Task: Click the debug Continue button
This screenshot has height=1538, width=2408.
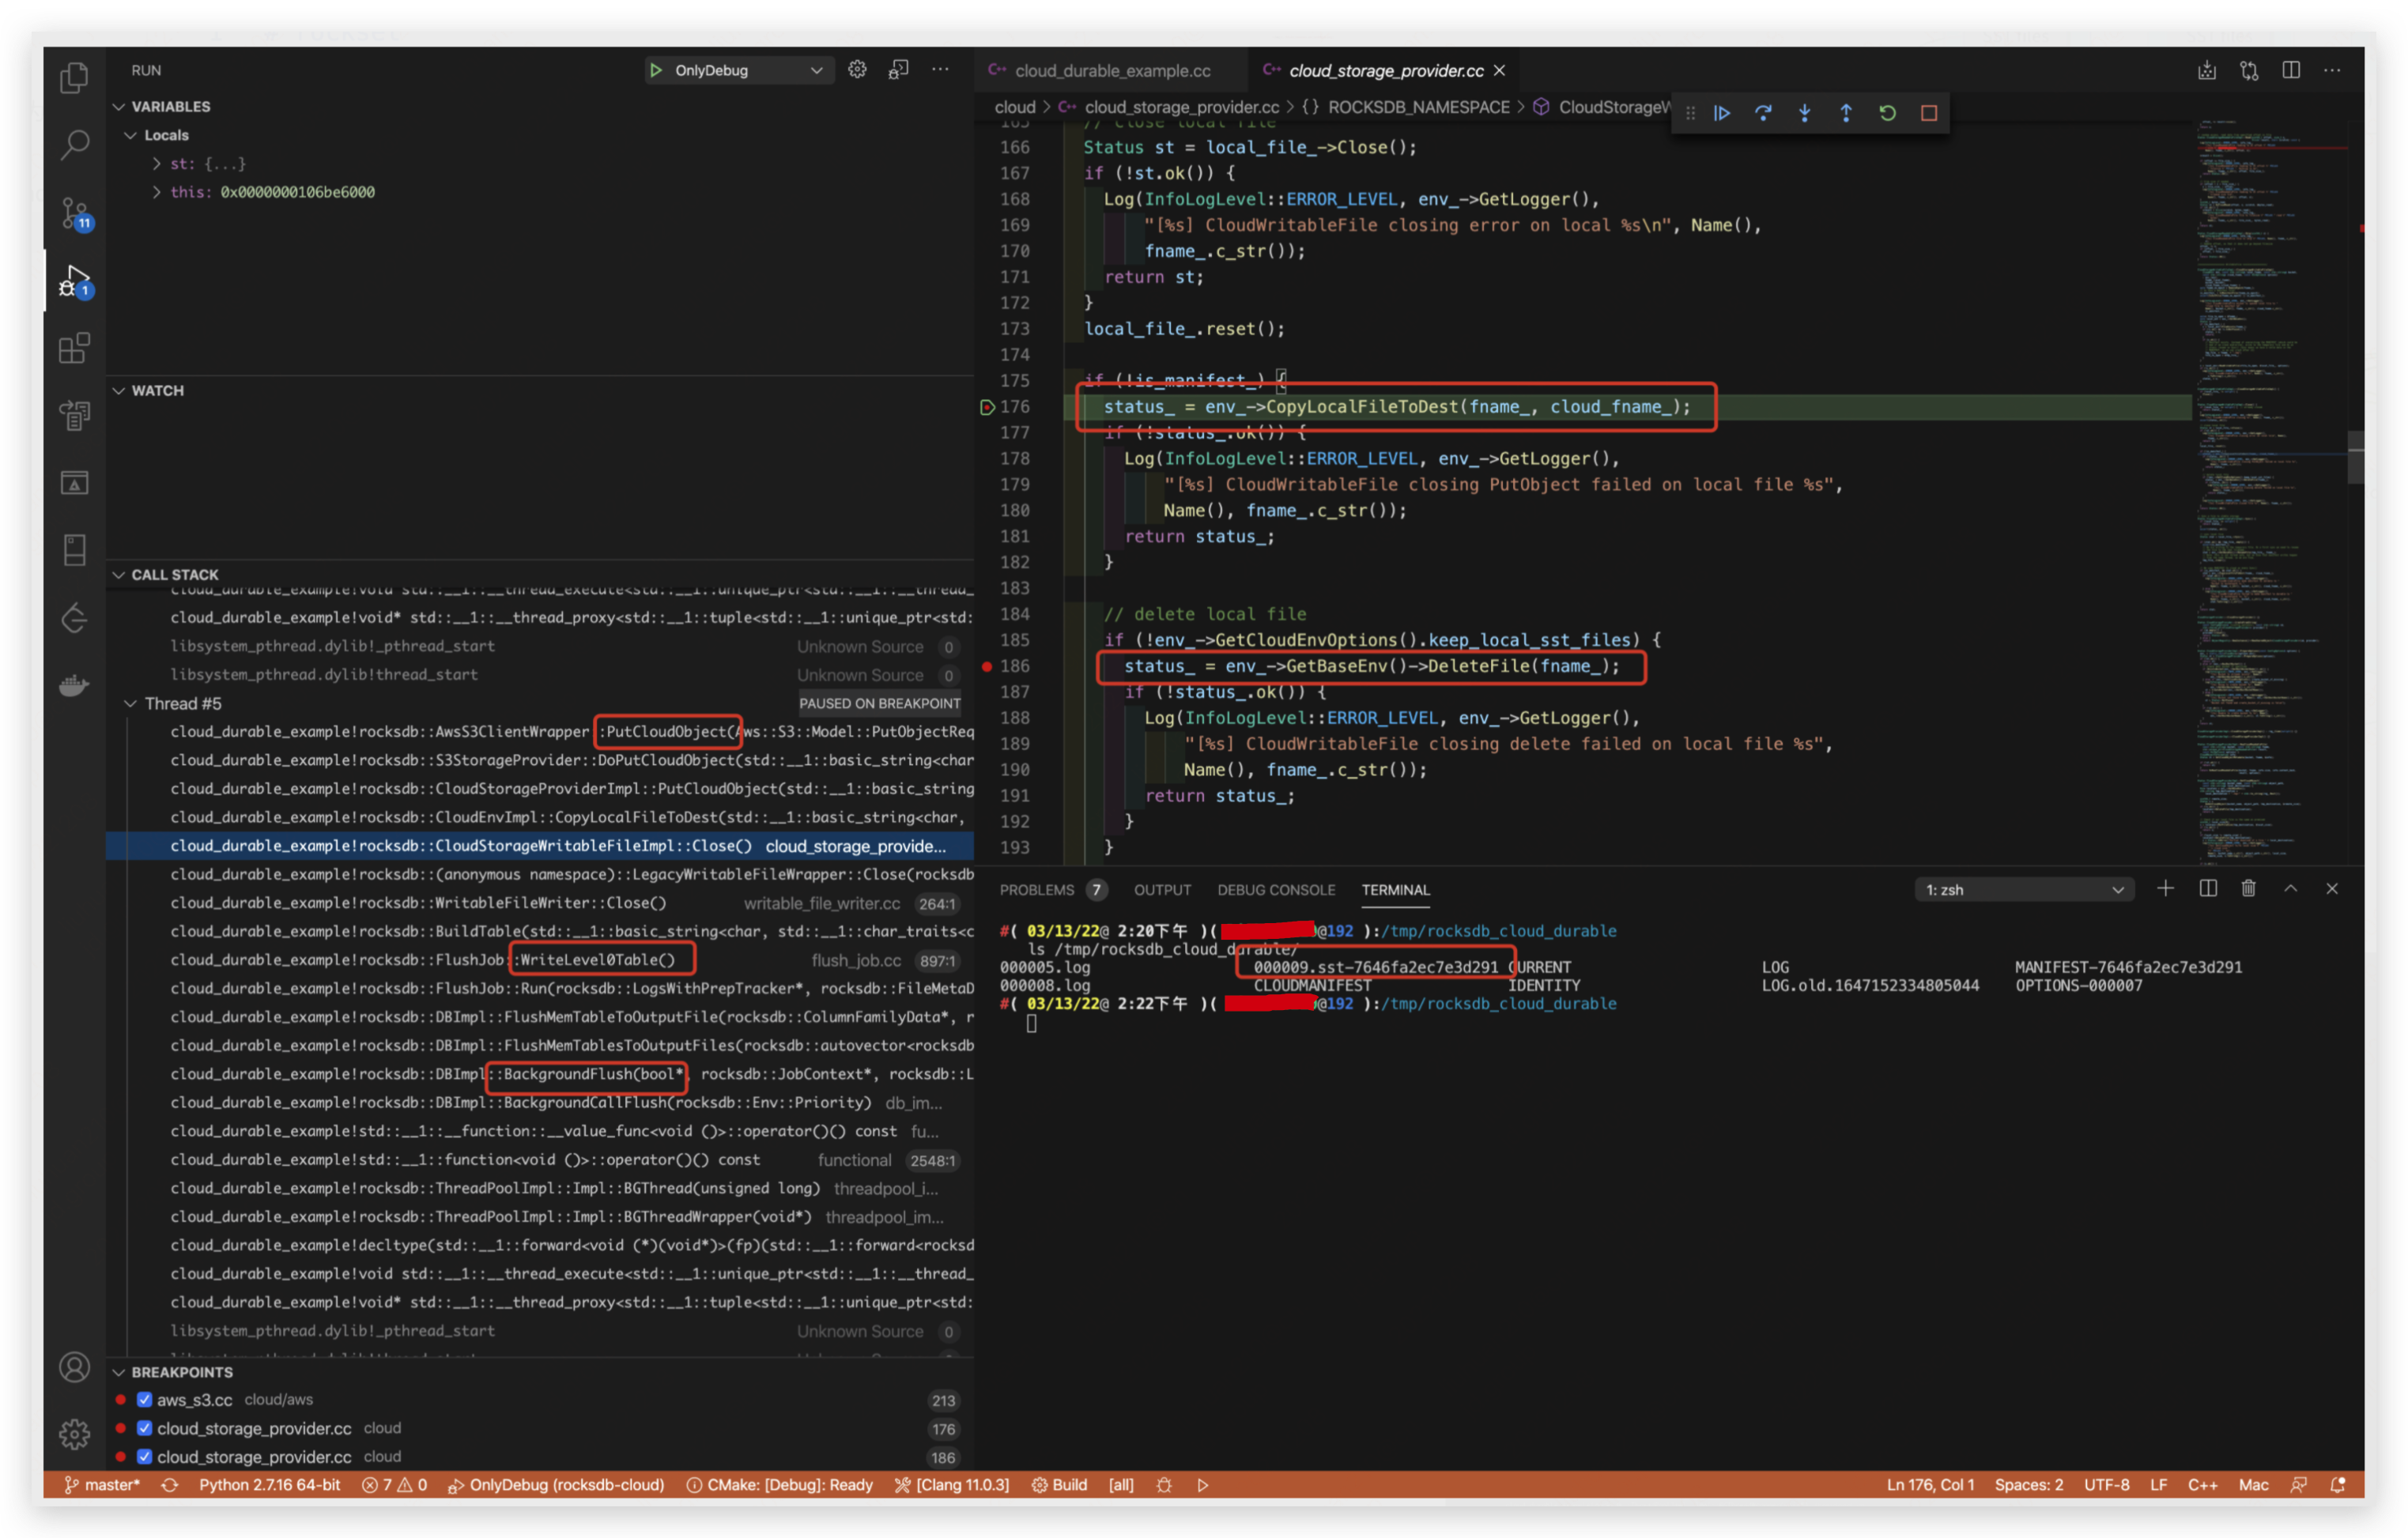Action: tap(1722, 113)
